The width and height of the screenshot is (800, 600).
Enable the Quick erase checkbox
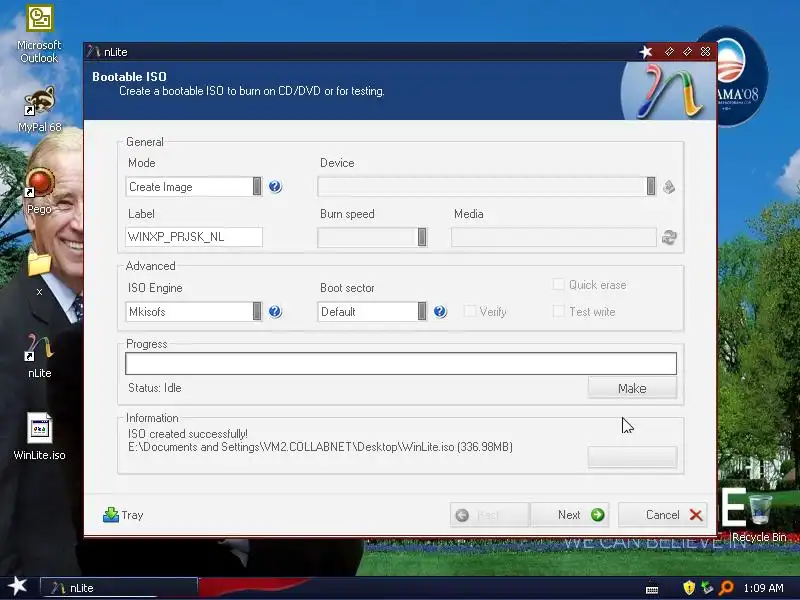[x=559, y=284]
